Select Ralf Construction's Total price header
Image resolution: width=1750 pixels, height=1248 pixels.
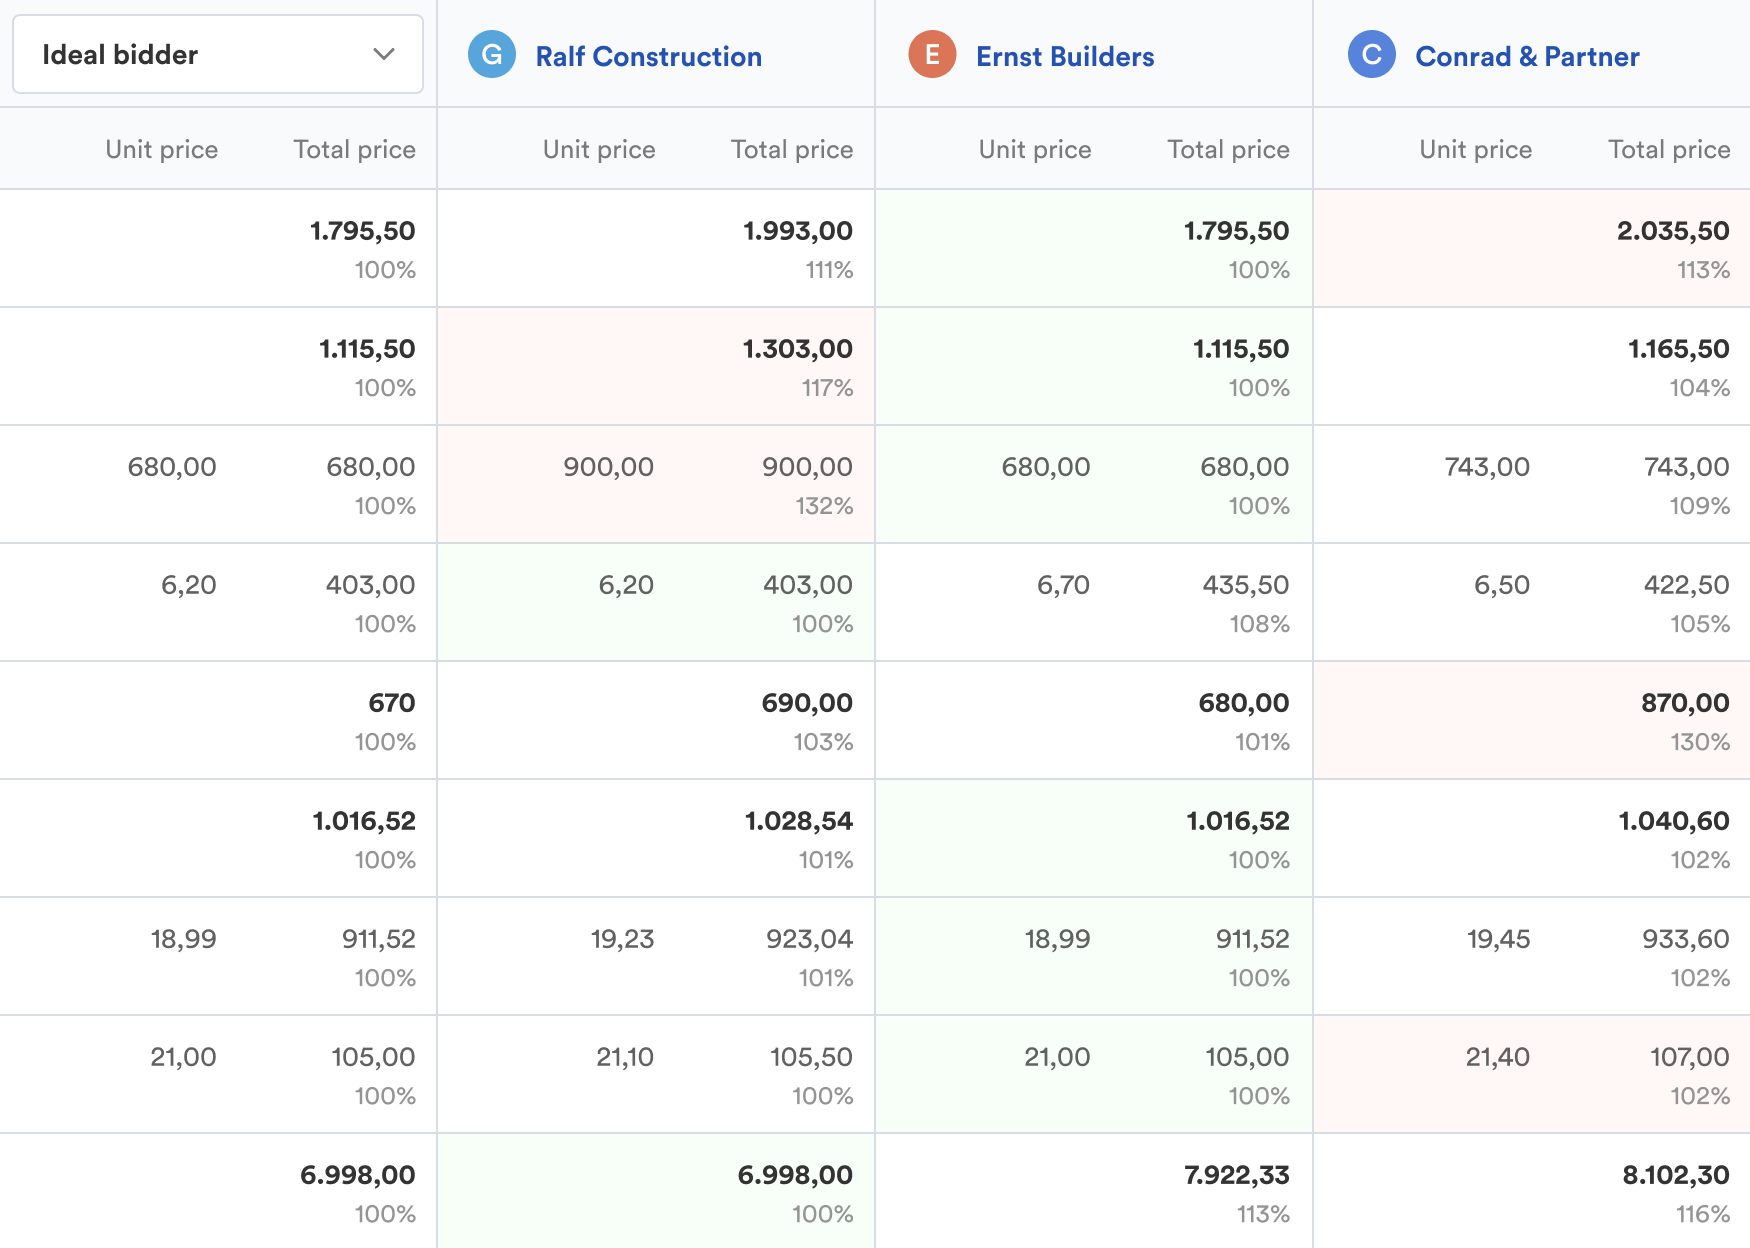791,148
